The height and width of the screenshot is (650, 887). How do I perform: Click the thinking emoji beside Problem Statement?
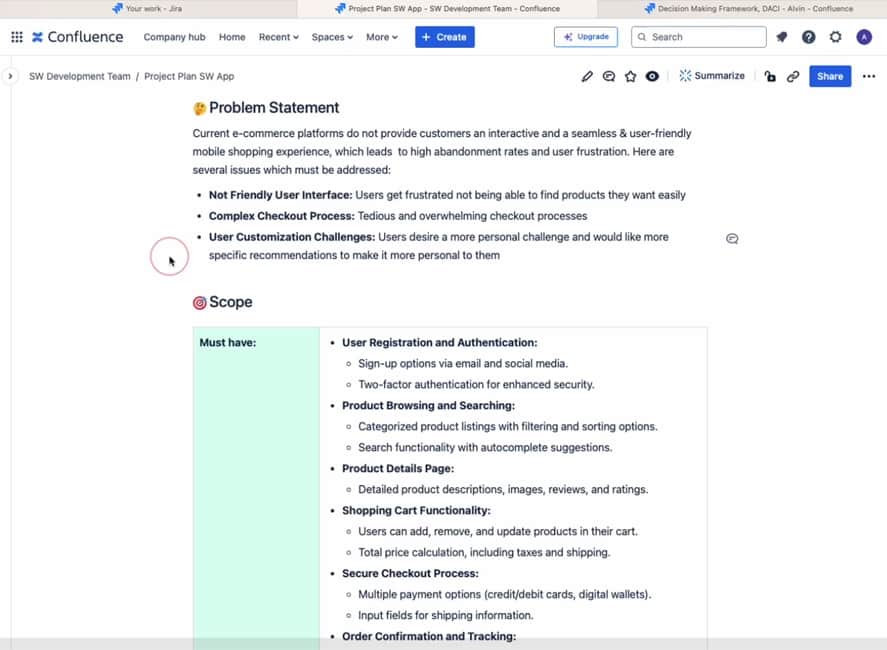point(200,108)
